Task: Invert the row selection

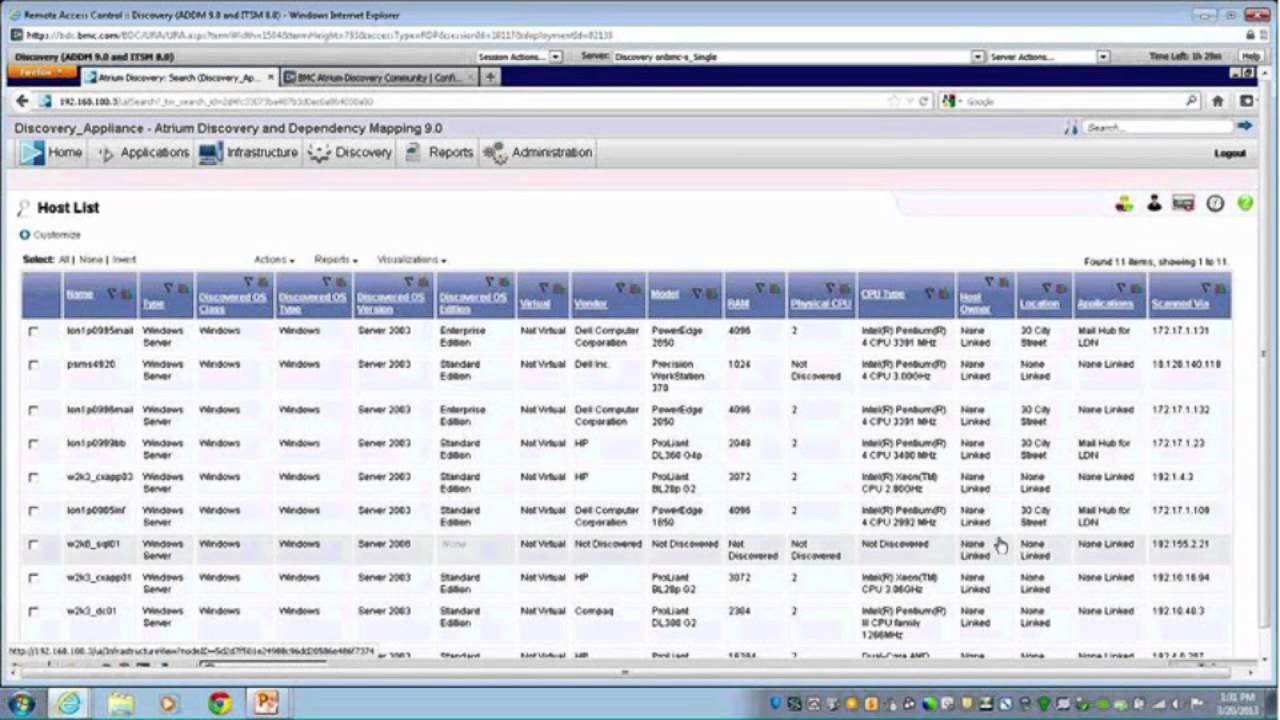Action: (124, 260)
